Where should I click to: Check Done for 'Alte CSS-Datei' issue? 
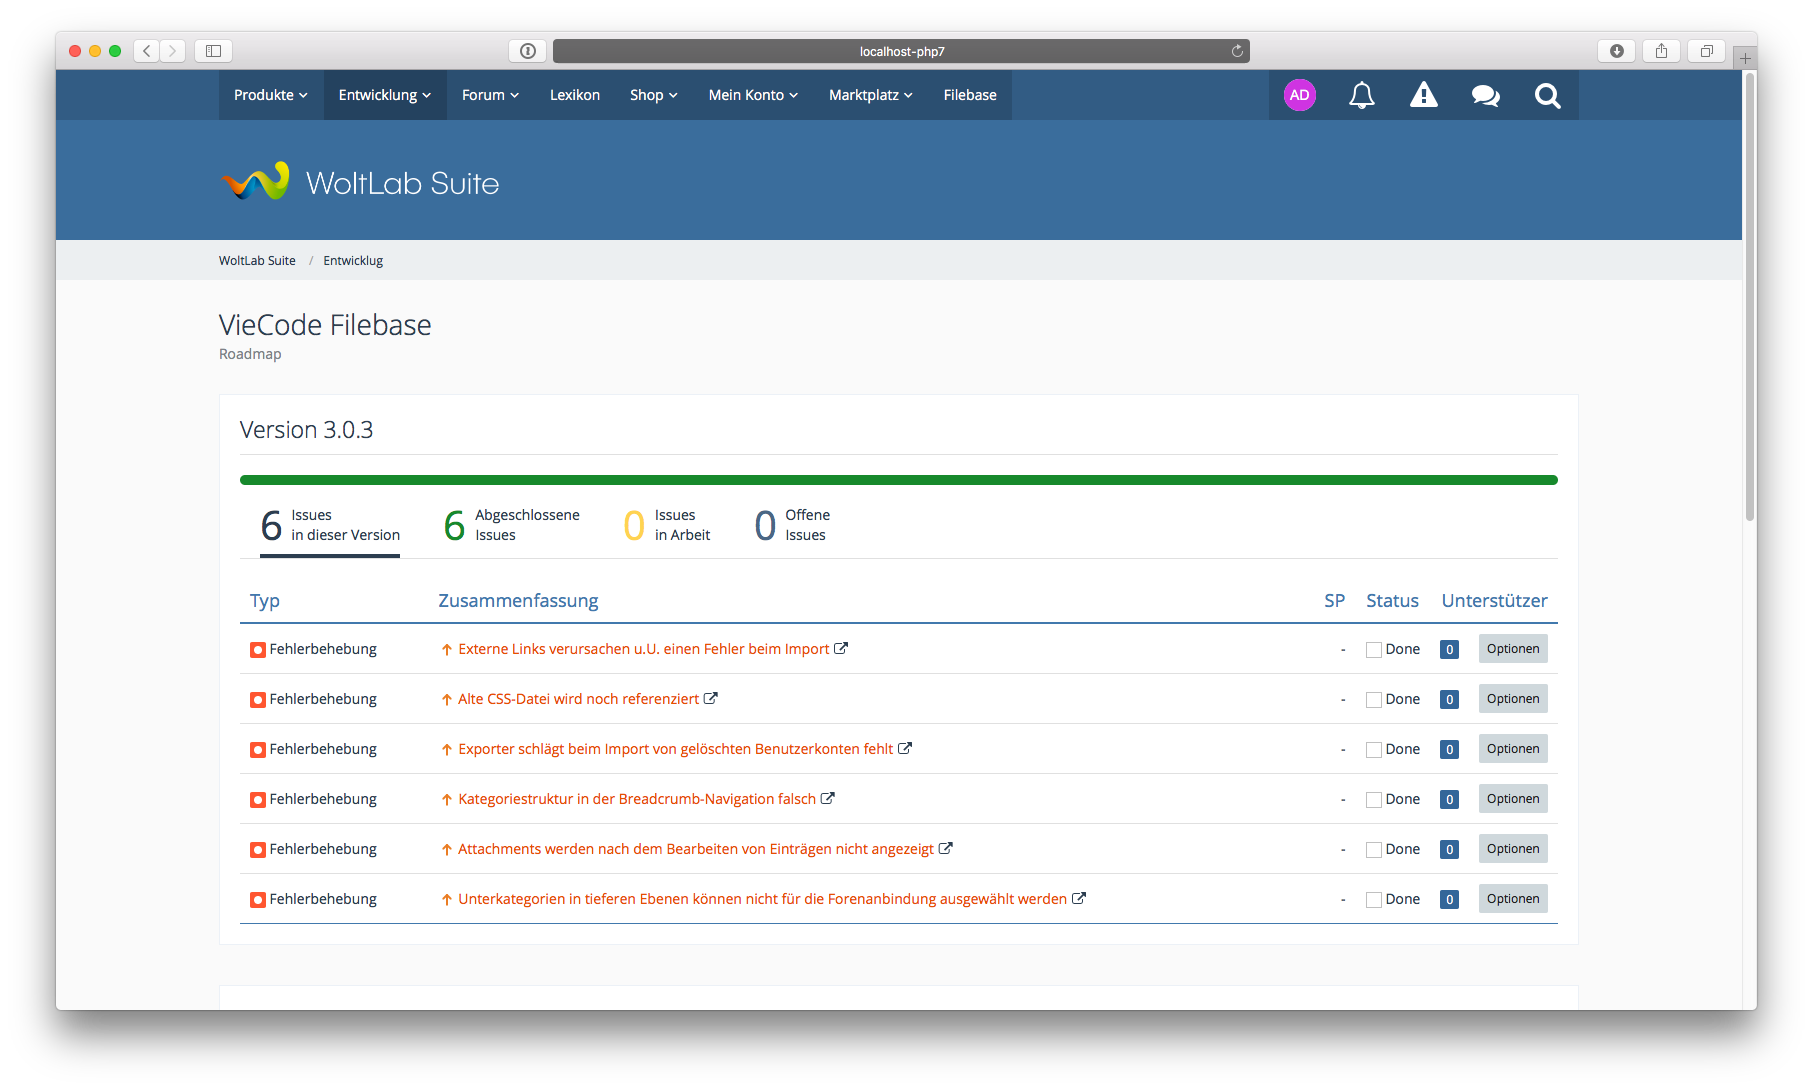tap(1374, 700)
